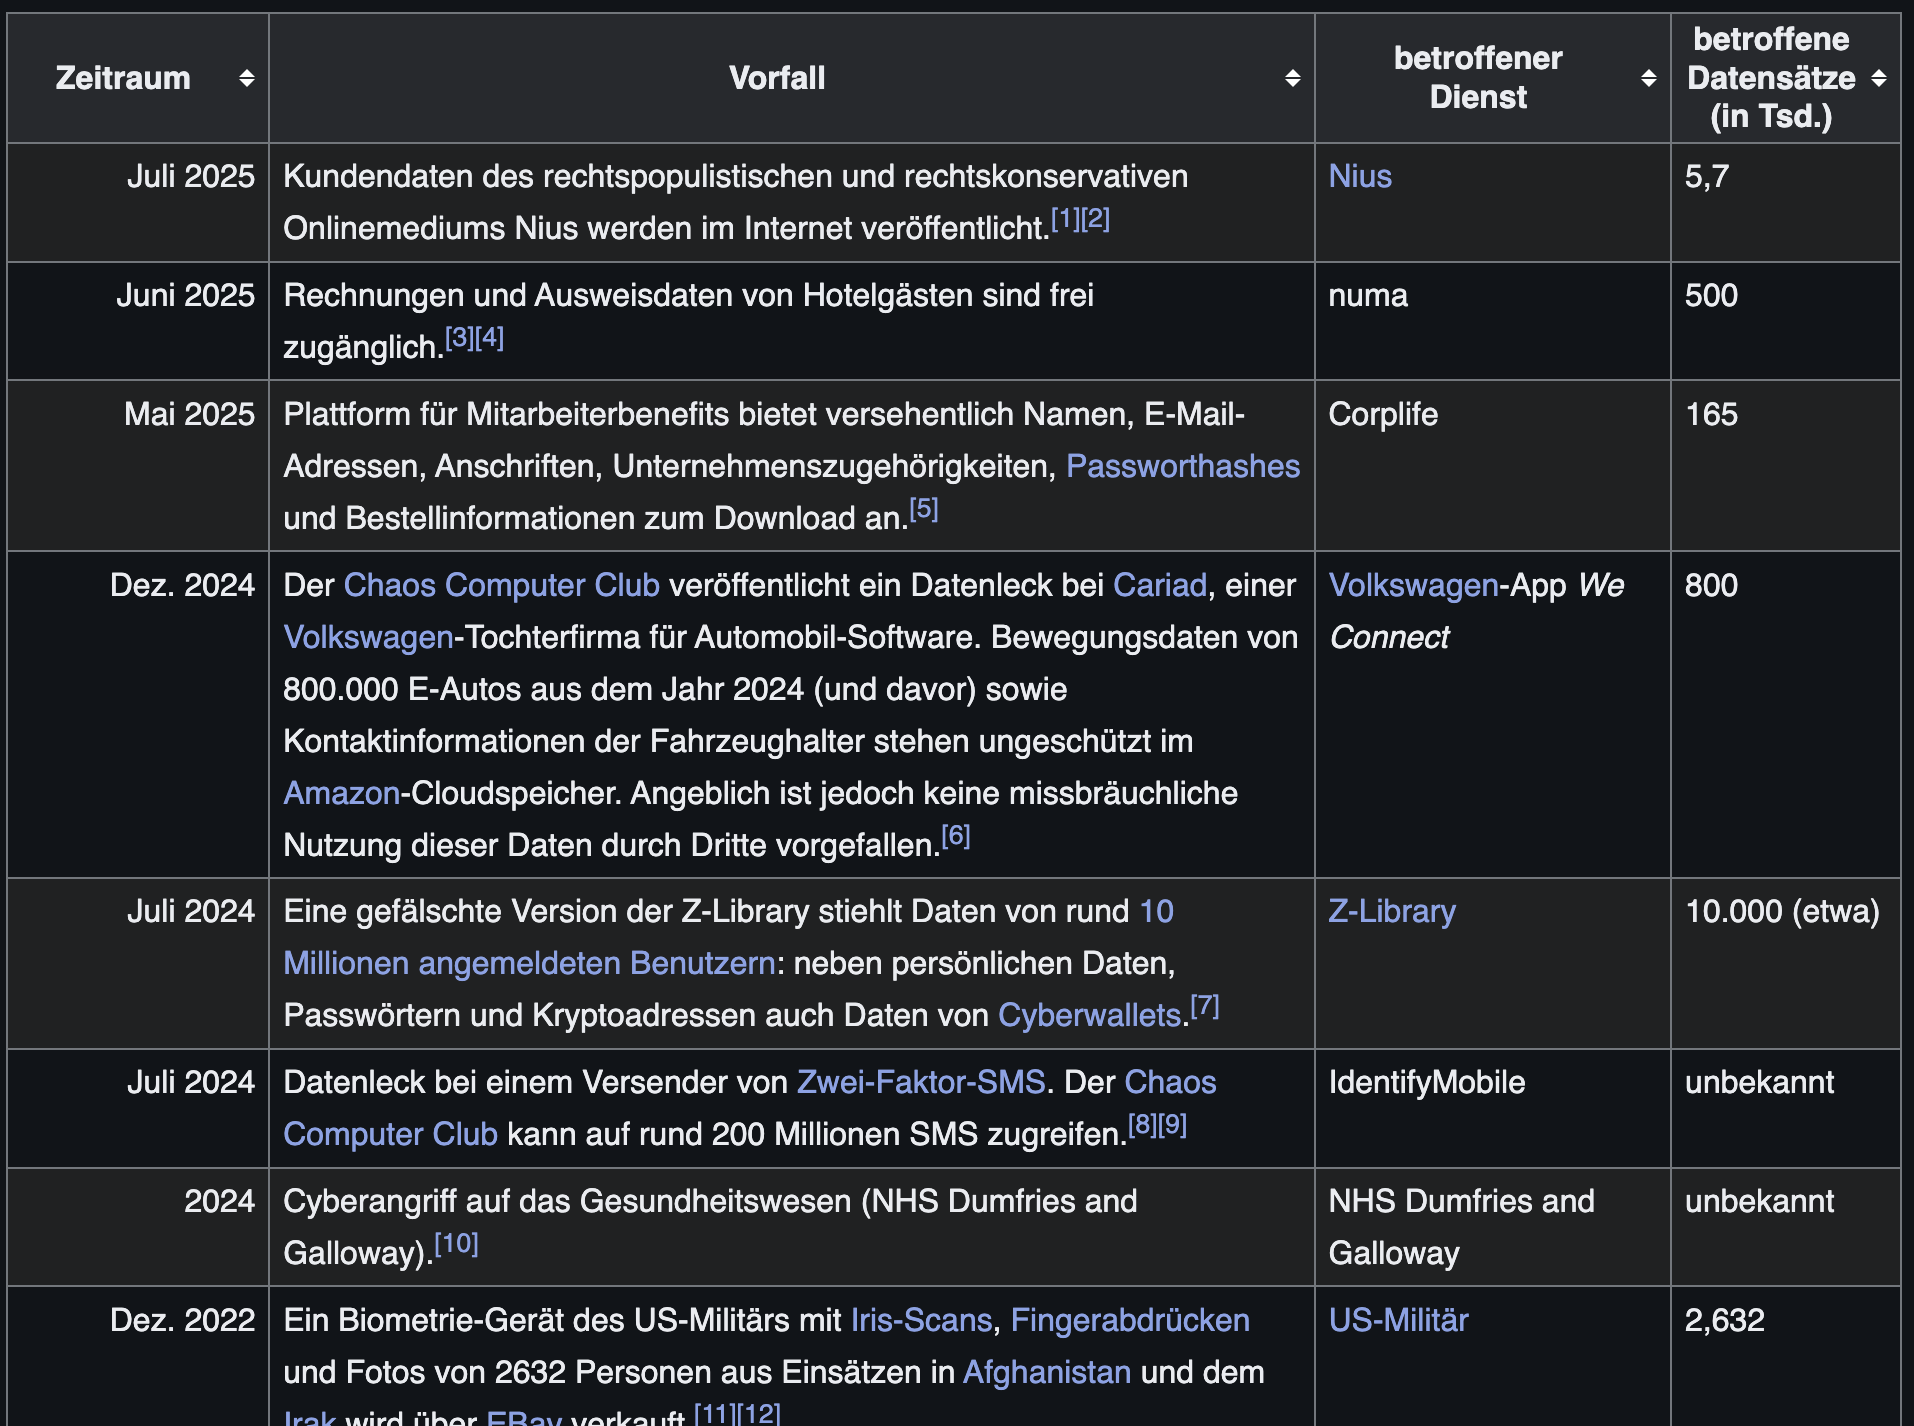
Task: Visit the Afghanistan article link
Action: tap(1046, 1372)
